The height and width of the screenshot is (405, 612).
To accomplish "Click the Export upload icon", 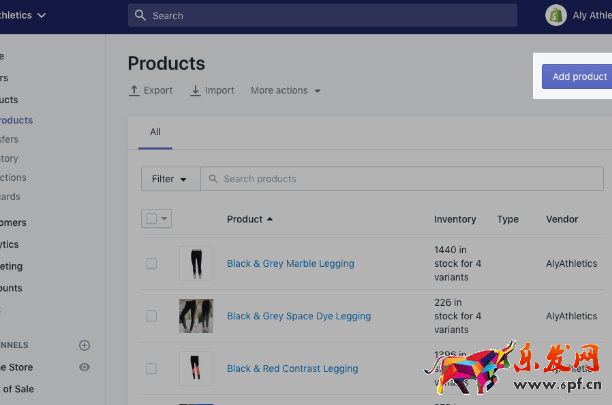I will point(135,91).
